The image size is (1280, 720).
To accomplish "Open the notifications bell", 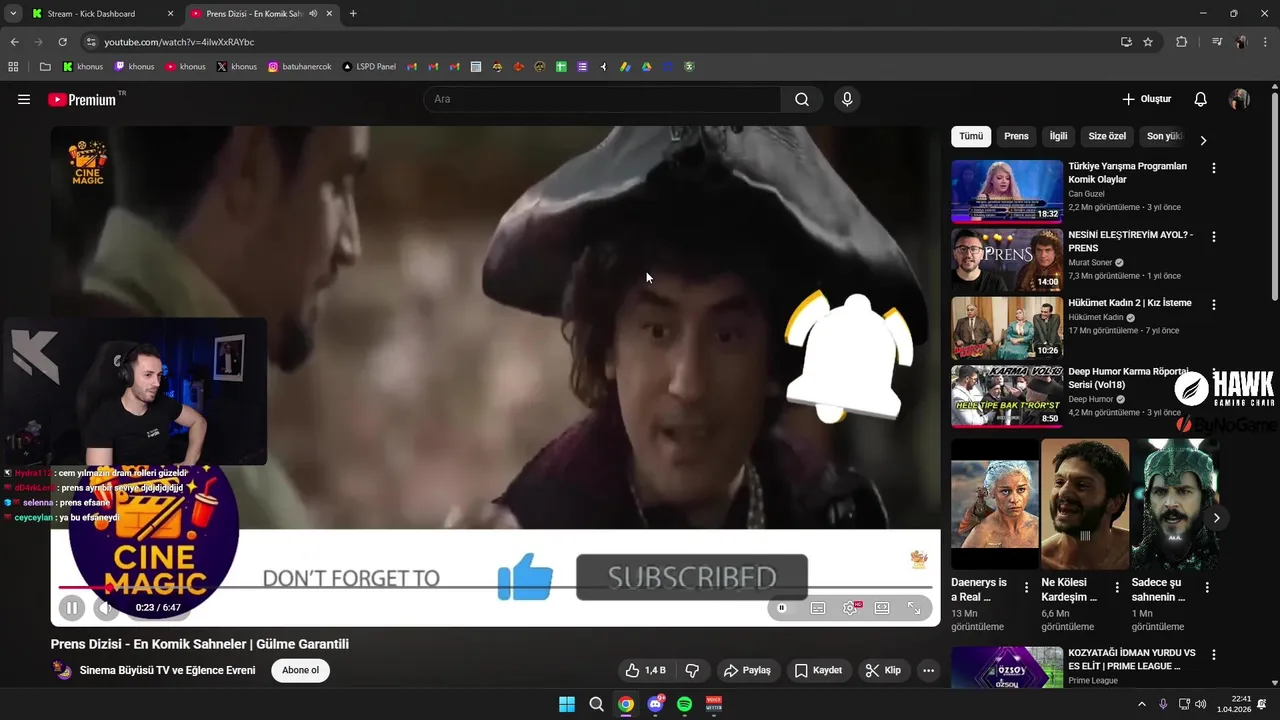I will (x=1200, y=99).
